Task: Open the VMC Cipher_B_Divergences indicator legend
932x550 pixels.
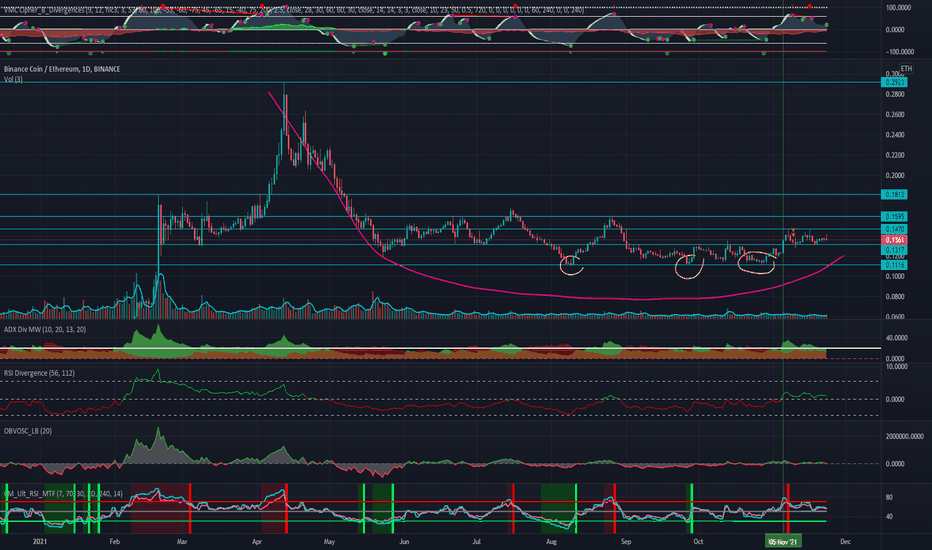Action: click(x=294, y=10)
